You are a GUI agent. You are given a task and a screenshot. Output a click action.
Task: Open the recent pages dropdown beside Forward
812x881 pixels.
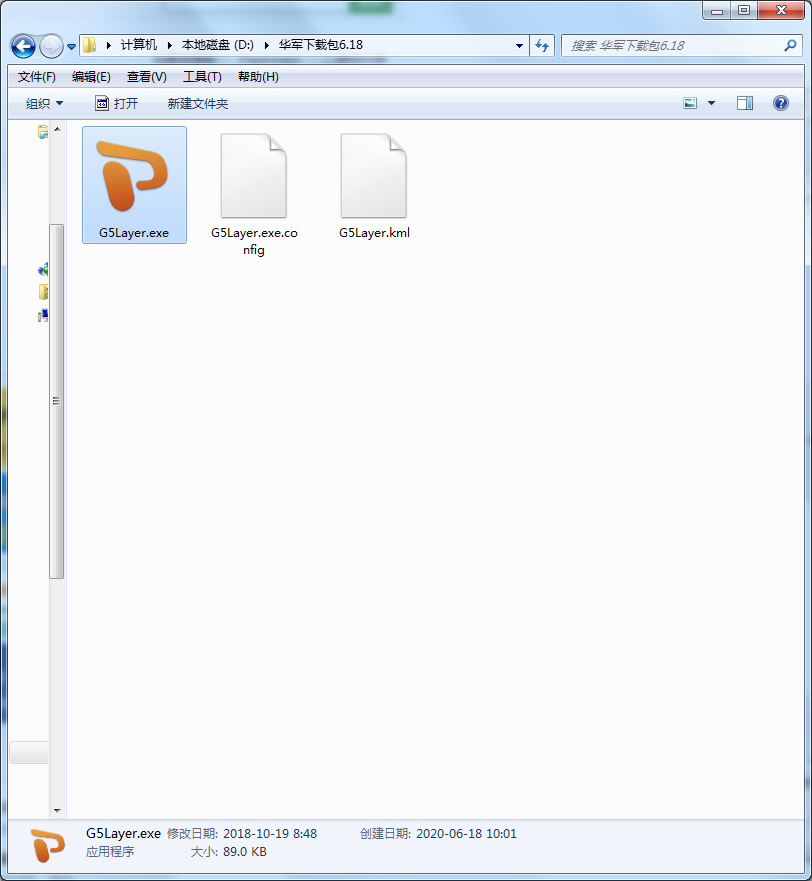(71, 47)
